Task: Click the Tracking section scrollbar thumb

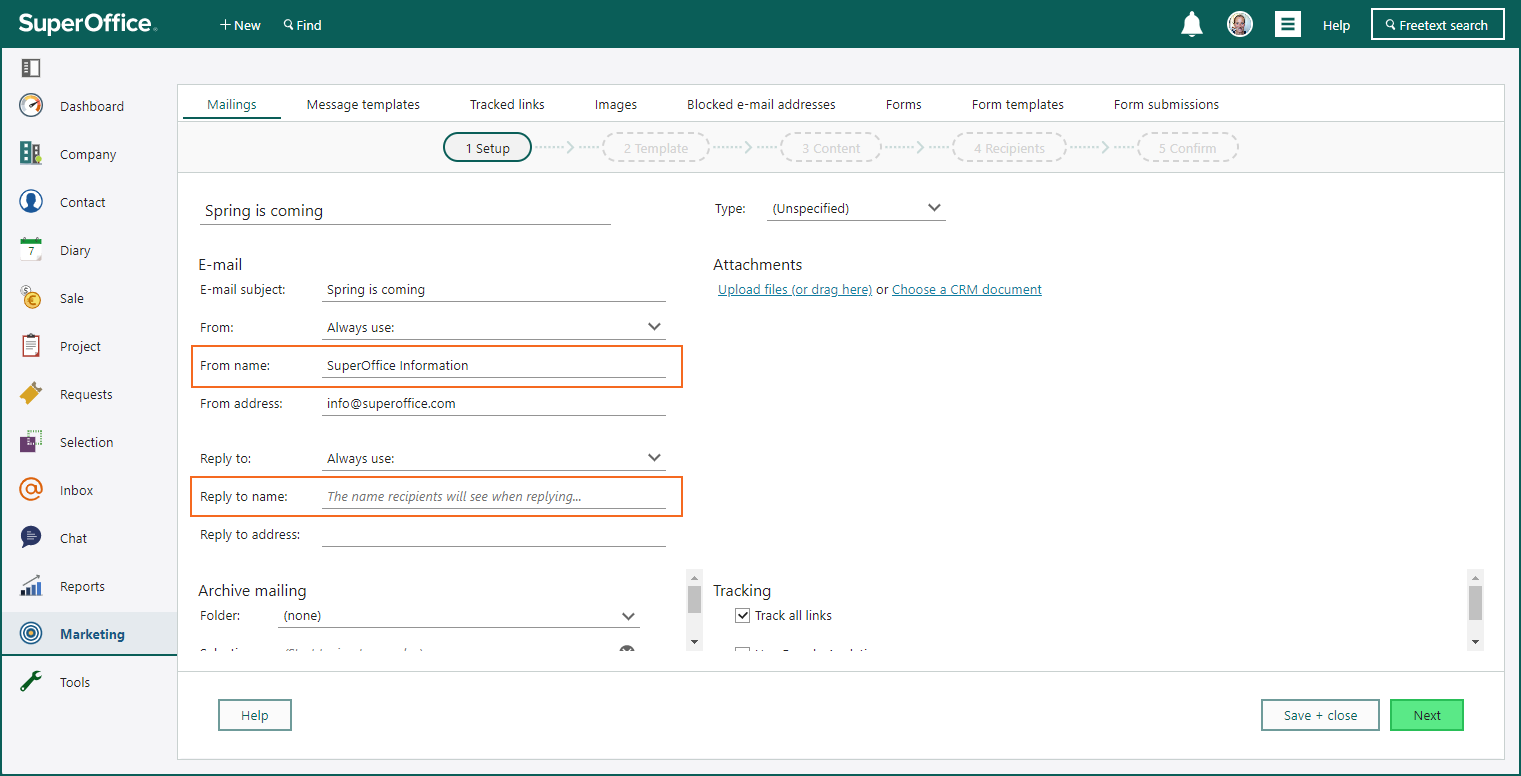Action: pos(1475,603)
